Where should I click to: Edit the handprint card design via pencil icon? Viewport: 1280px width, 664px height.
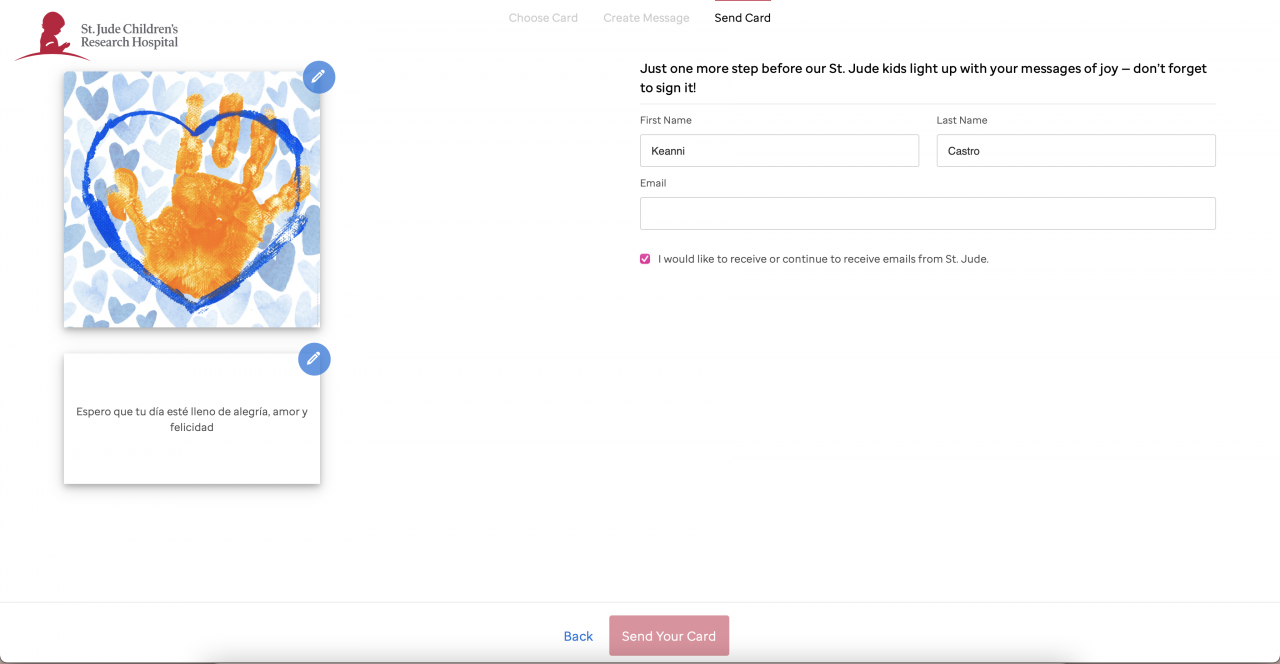tap(319, 77)
